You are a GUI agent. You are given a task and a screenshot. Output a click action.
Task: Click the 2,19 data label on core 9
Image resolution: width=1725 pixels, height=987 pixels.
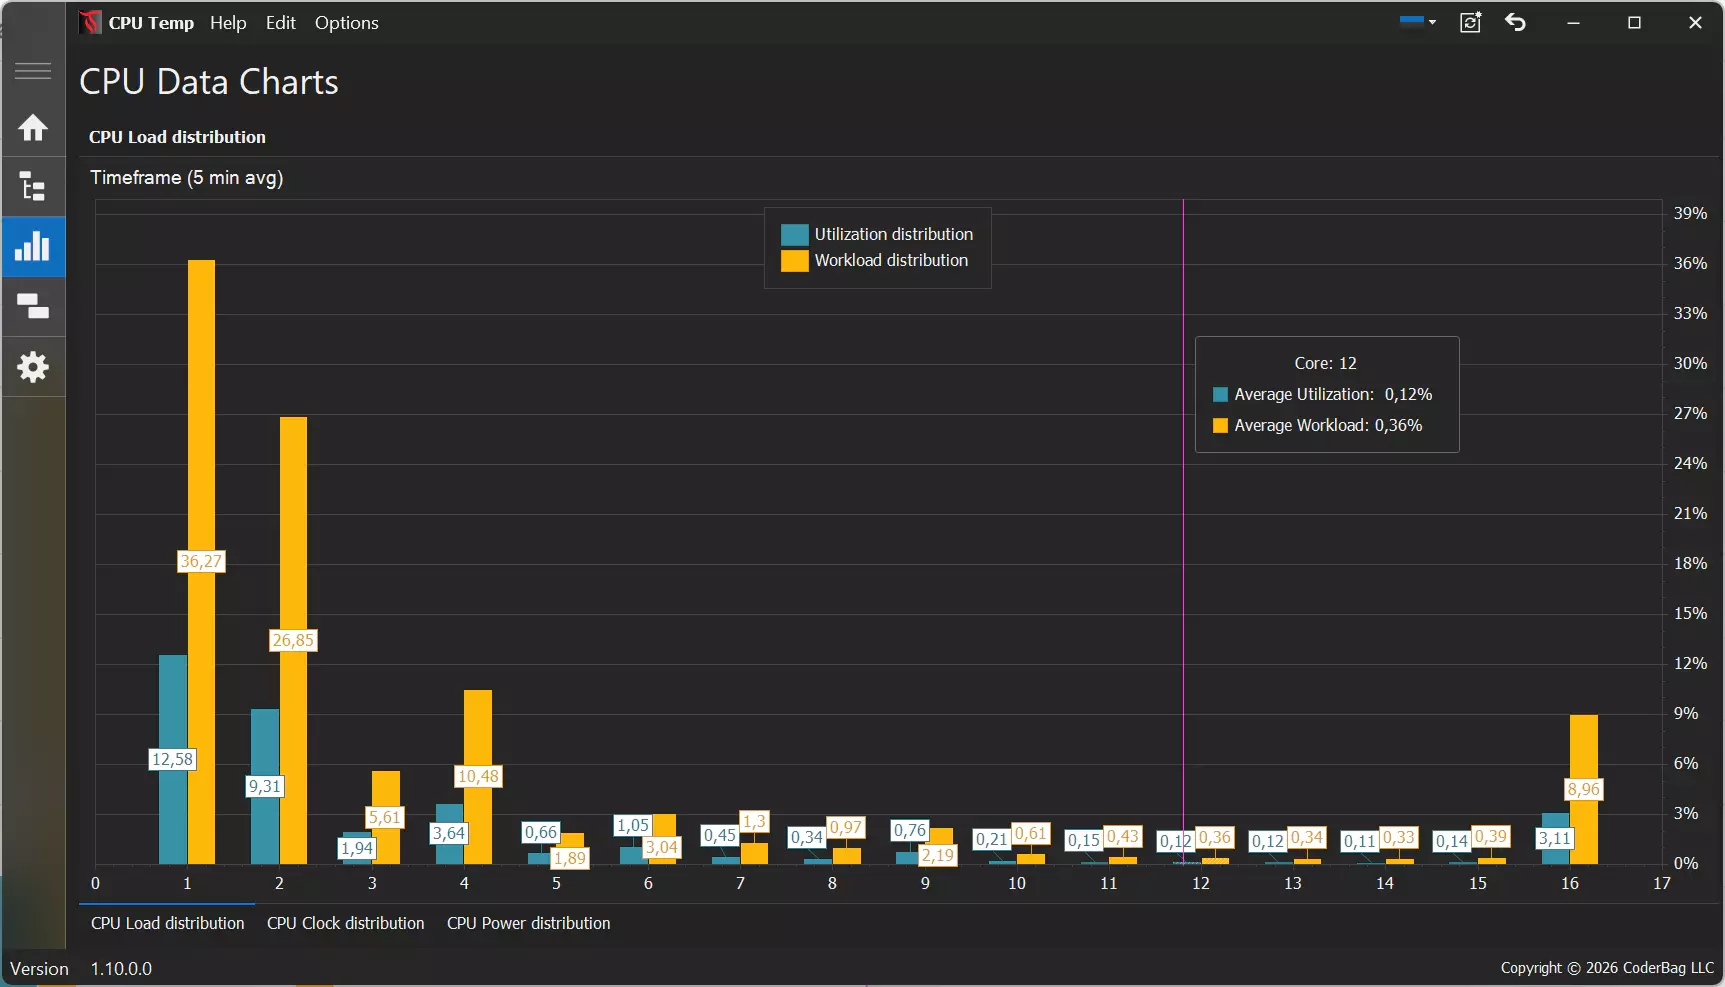coord(938,855)
